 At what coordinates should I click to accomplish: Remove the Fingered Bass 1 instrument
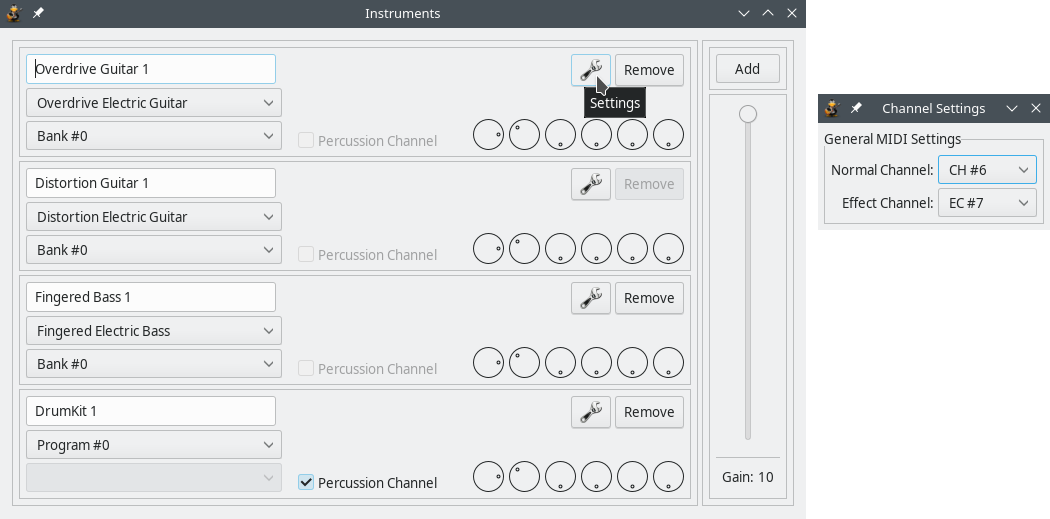pyautogui.click(x=649, y=298)
